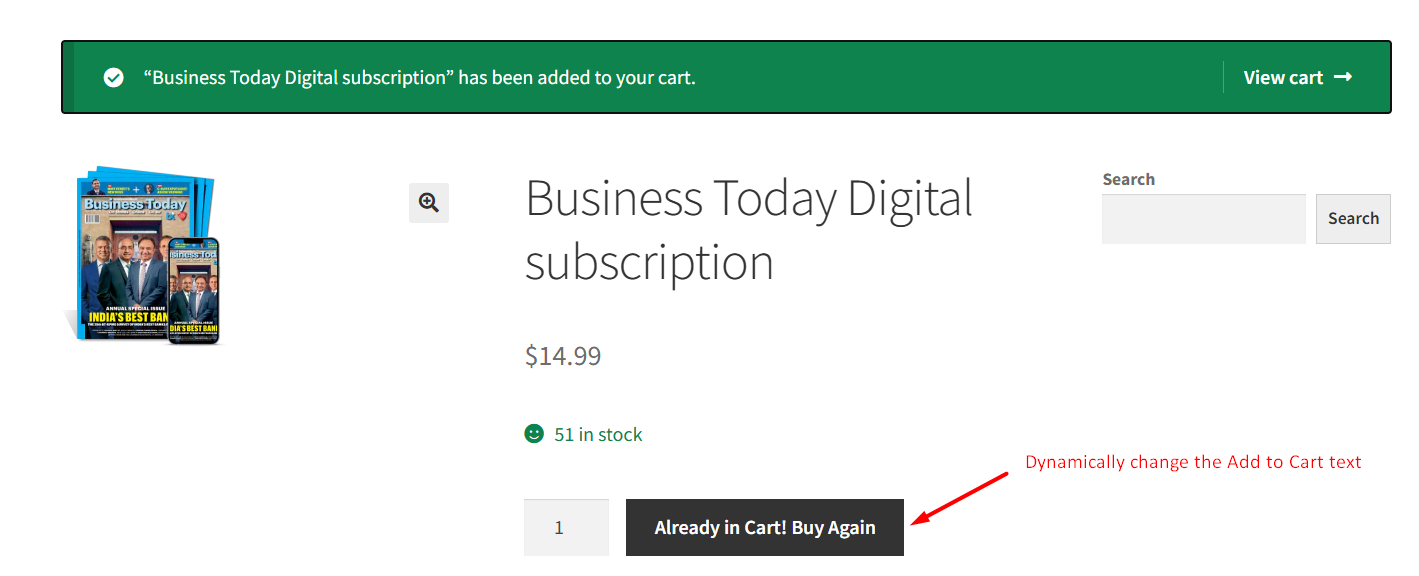Screen dimensions: 1419x576
Task: Click the red Dynamically change annotation text
Action: [x=1193, y=462]
